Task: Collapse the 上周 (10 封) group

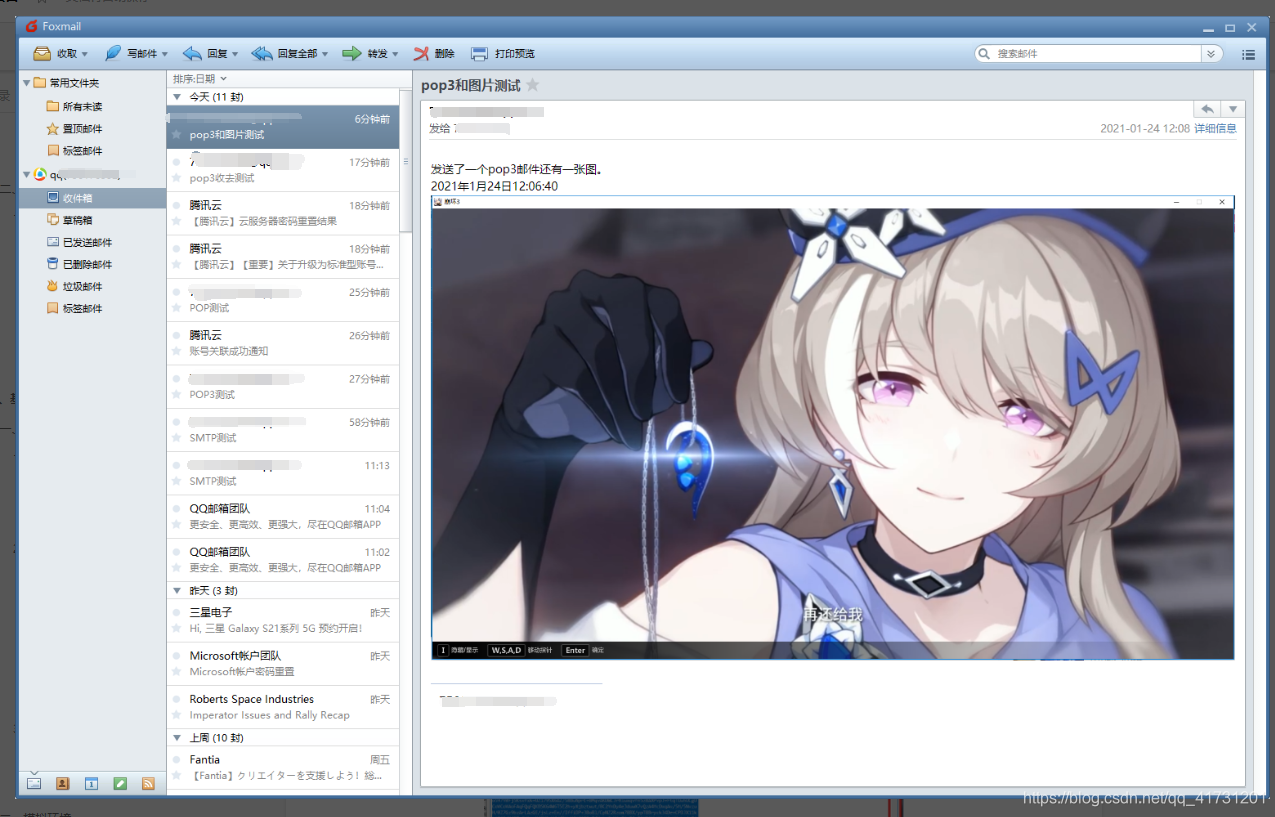Action: tap(177, 737)
